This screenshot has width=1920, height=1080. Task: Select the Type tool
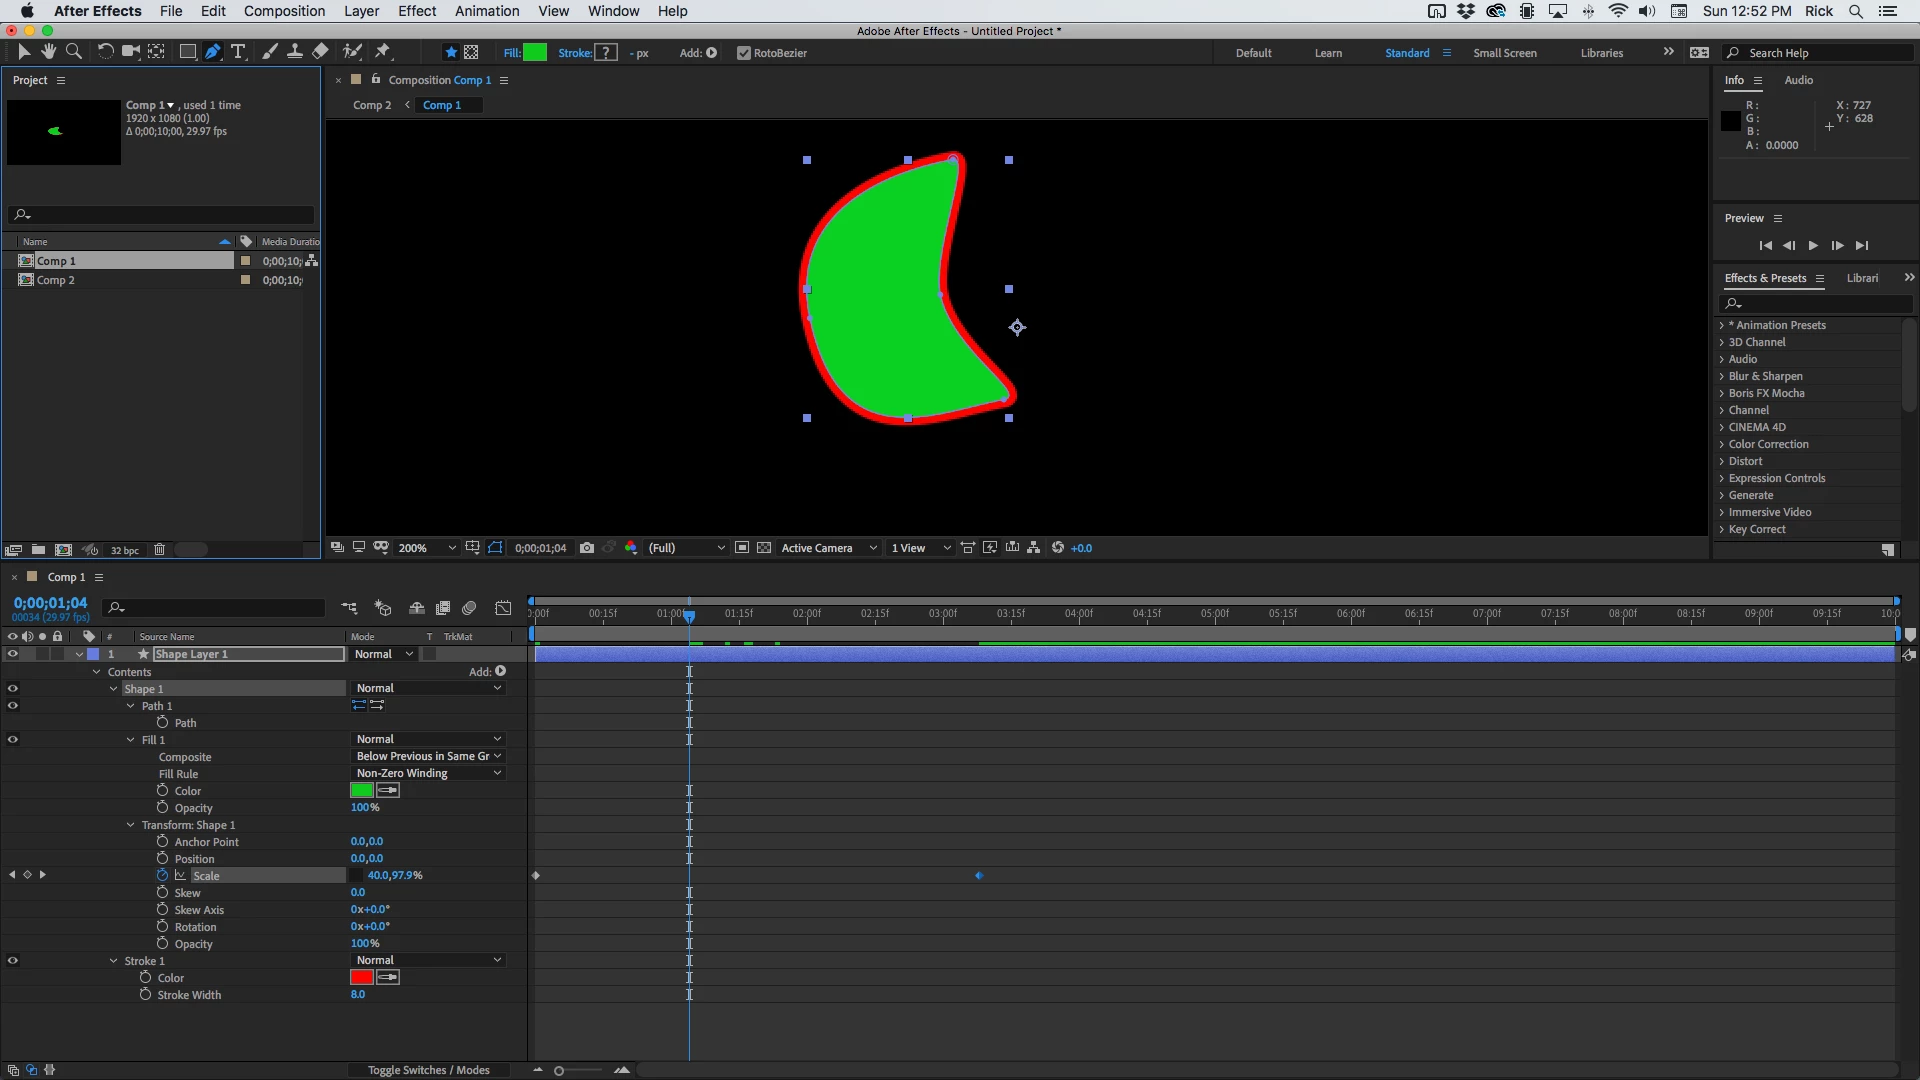click(x=238, y=52)
